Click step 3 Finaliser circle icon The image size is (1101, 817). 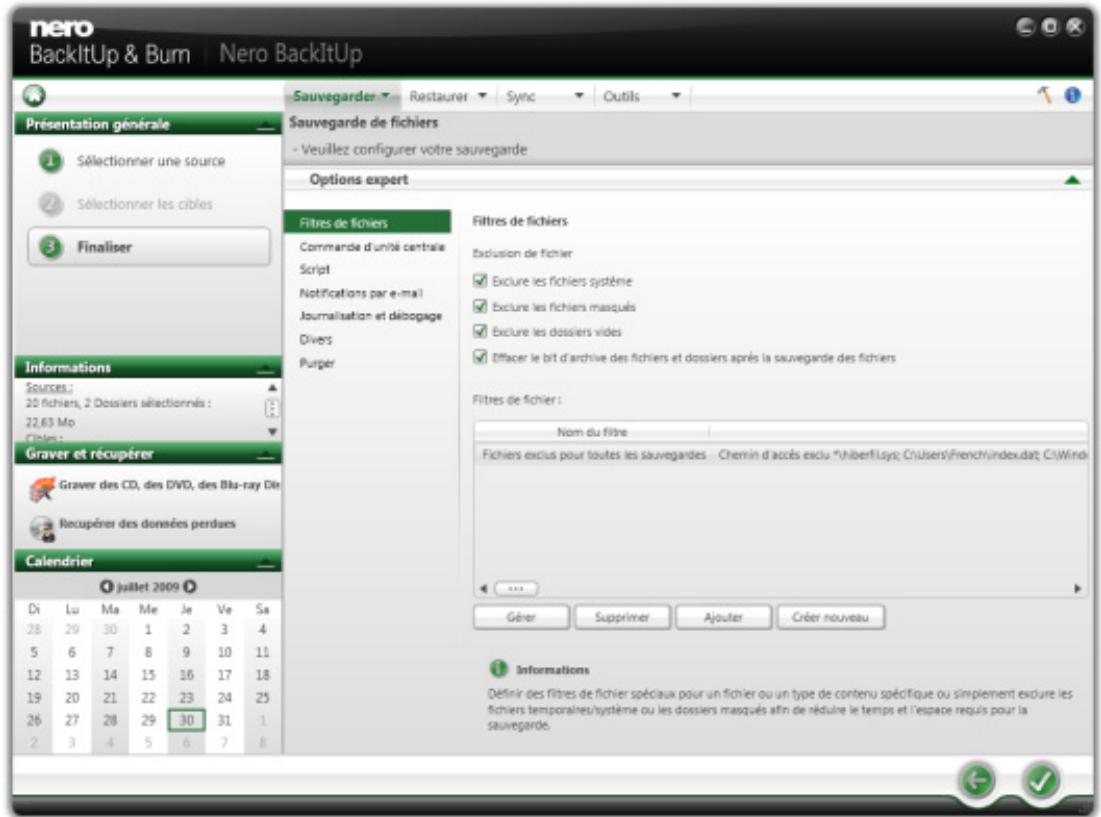[x=51, y=246]
